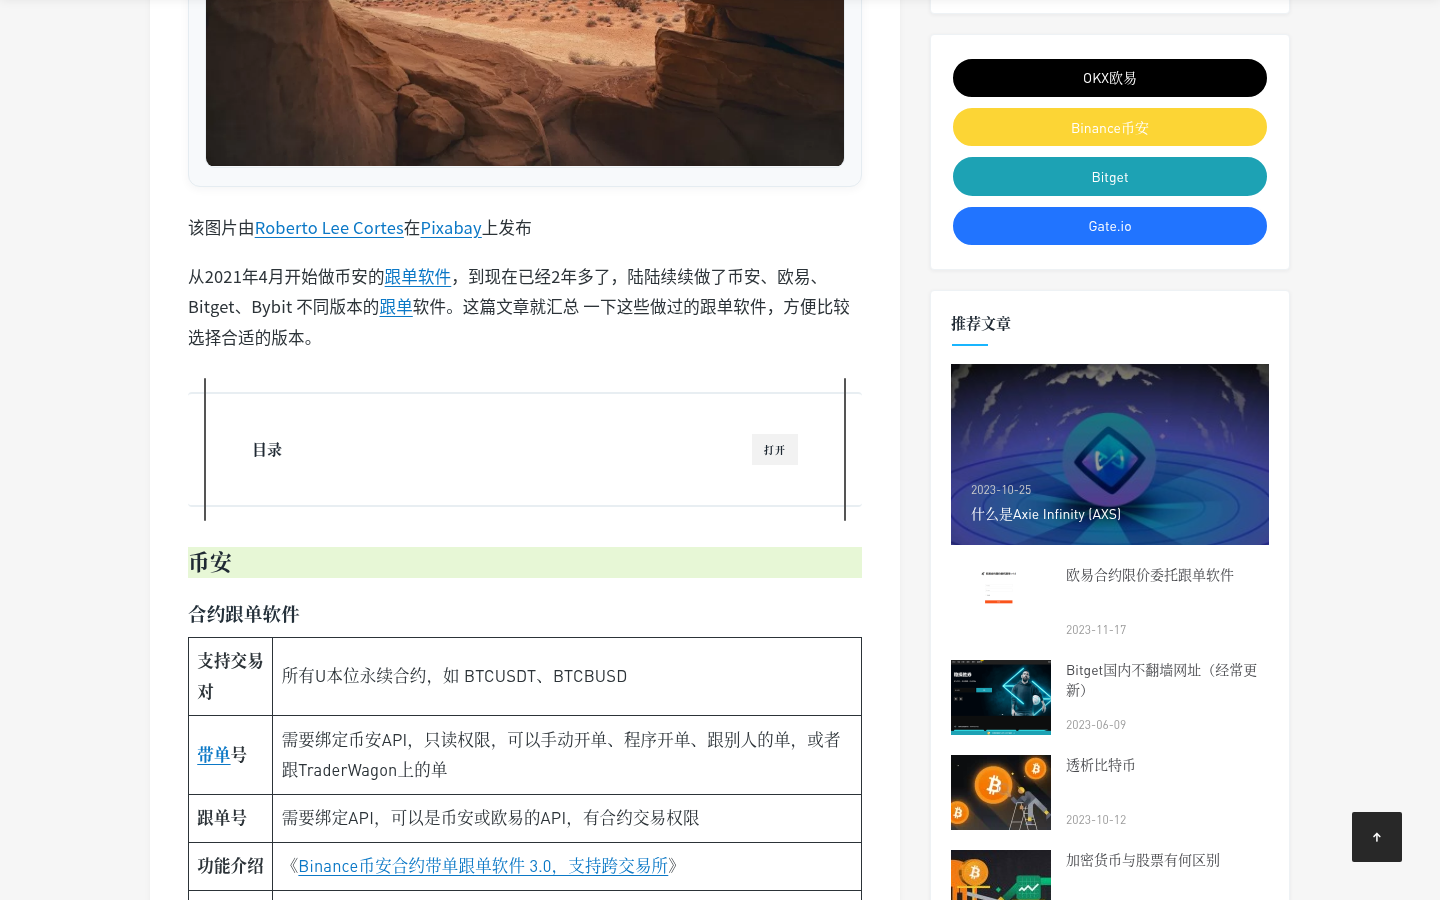
Task: Open the 带单 link in table
Action: pyautogui.click(x=214, y=755)
